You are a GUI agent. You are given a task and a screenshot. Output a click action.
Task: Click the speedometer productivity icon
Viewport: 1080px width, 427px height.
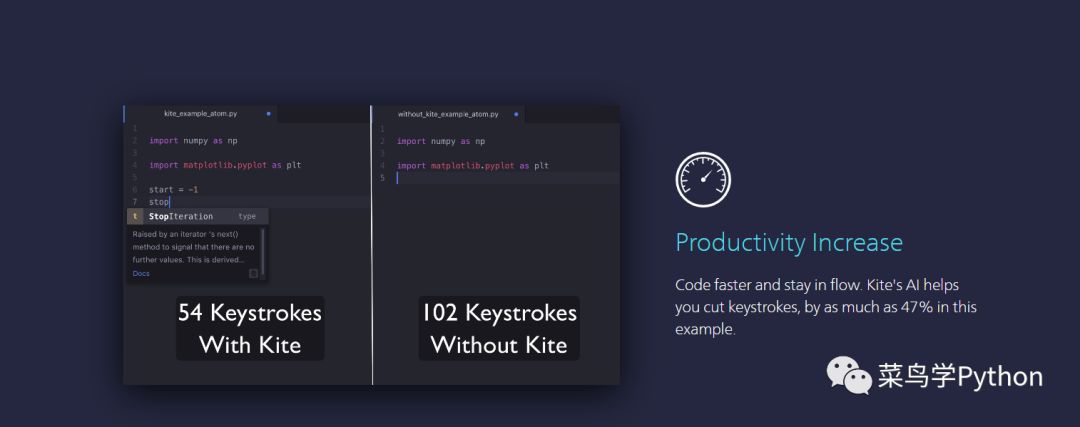[703, 179]
